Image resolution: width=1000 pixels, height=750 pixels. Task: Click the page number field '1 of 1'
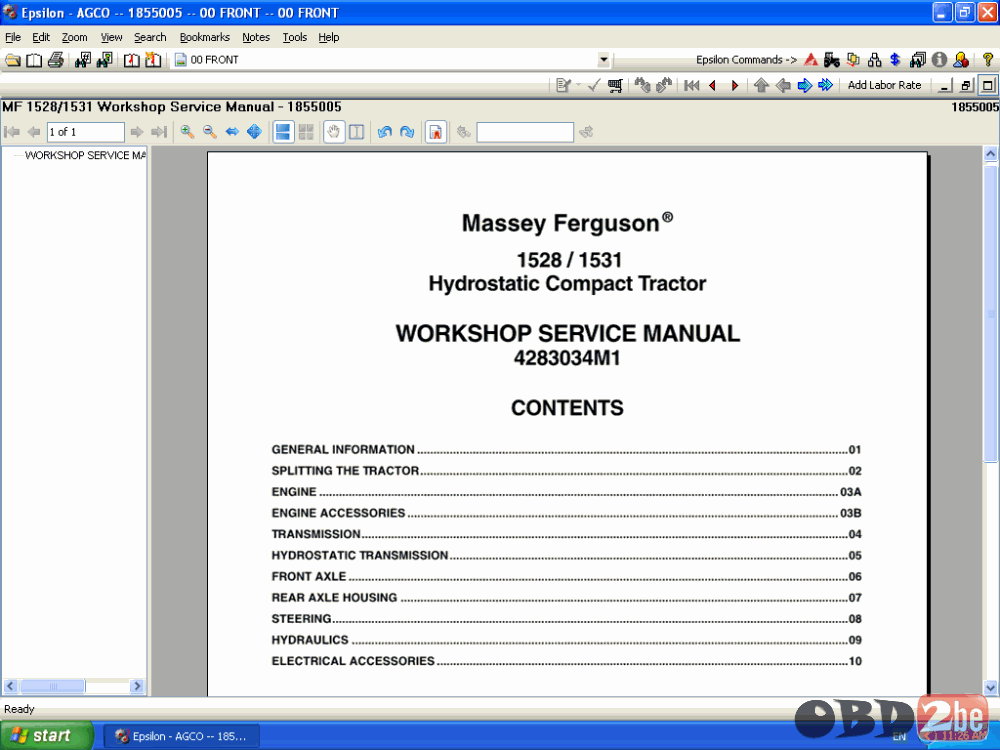tap(85, 132)
